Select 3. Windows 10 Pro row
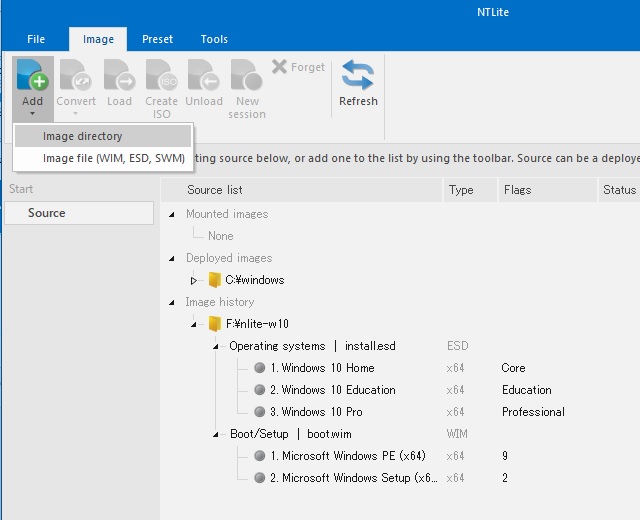This screenshot has width=640, height=520. pos(316,412)
